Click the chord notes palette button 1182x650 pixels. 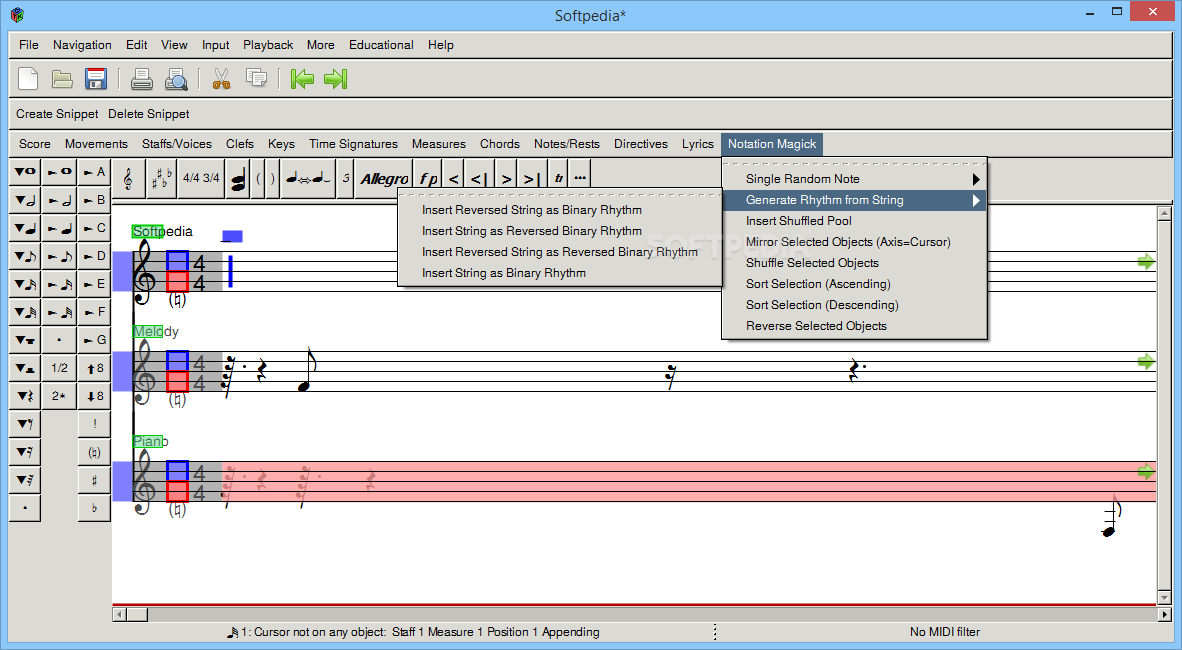tap(238, 179)
